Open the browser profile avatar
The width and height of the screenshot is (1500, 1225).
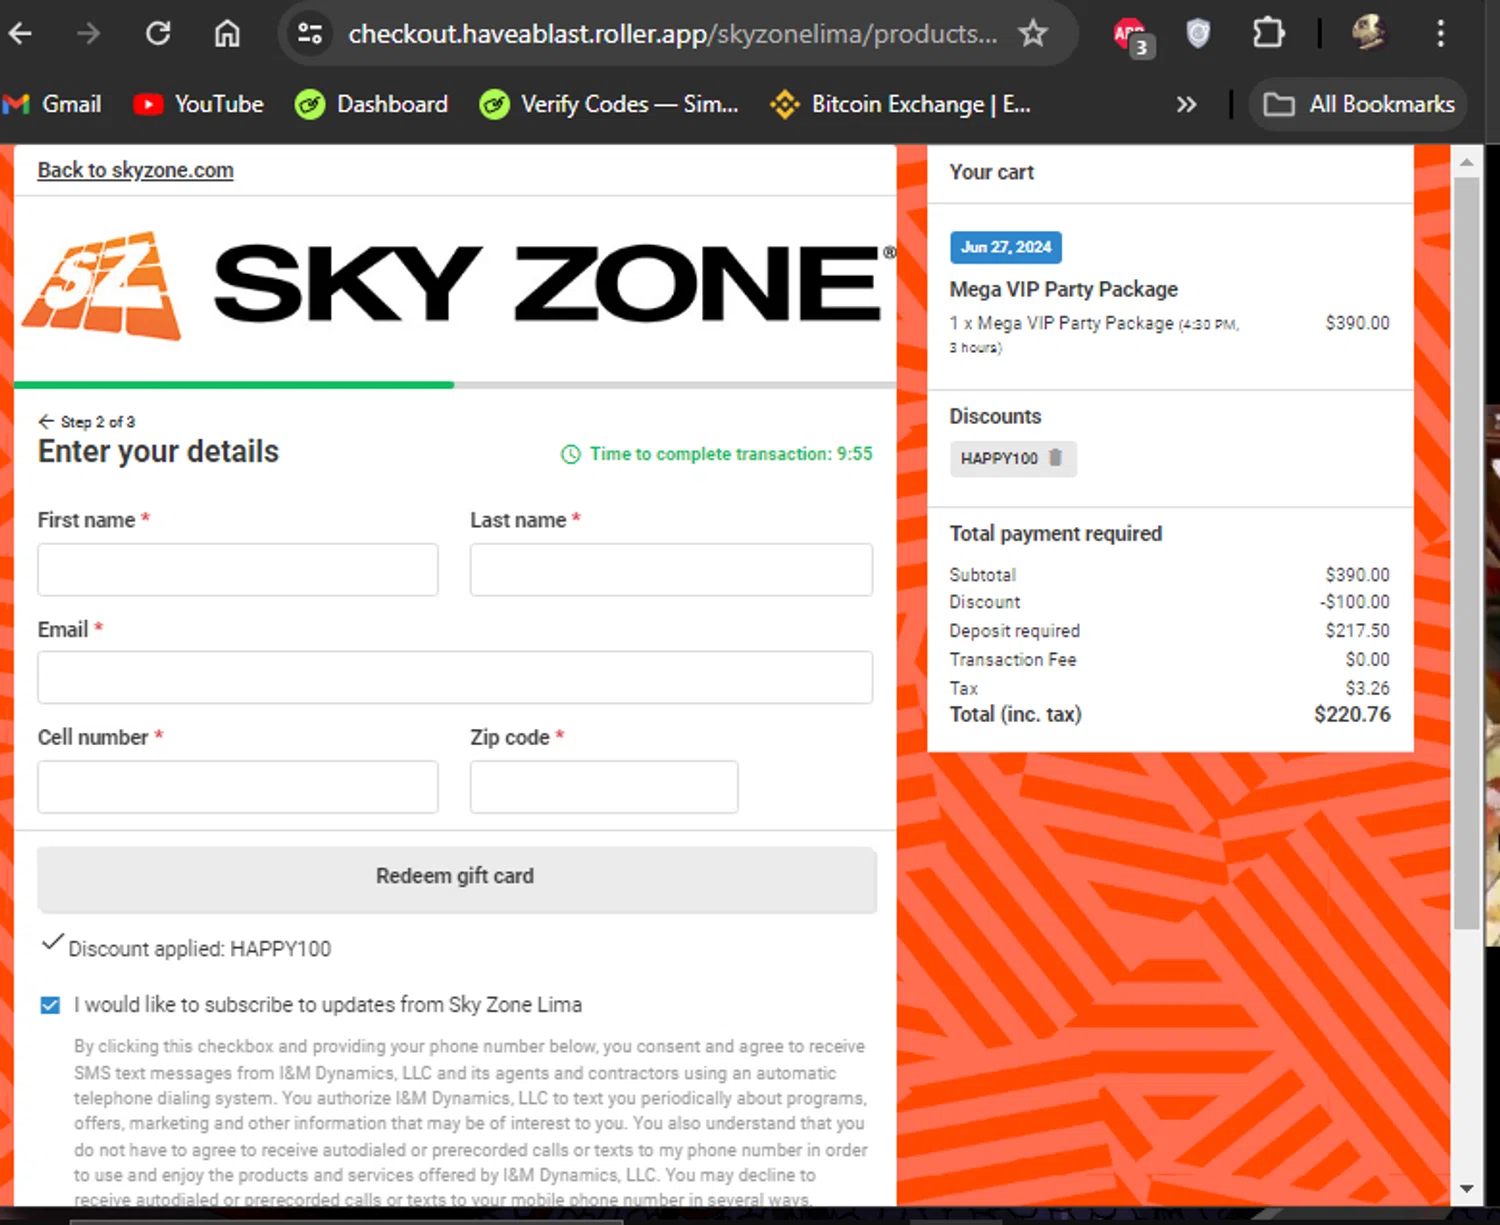point(1369,33)
